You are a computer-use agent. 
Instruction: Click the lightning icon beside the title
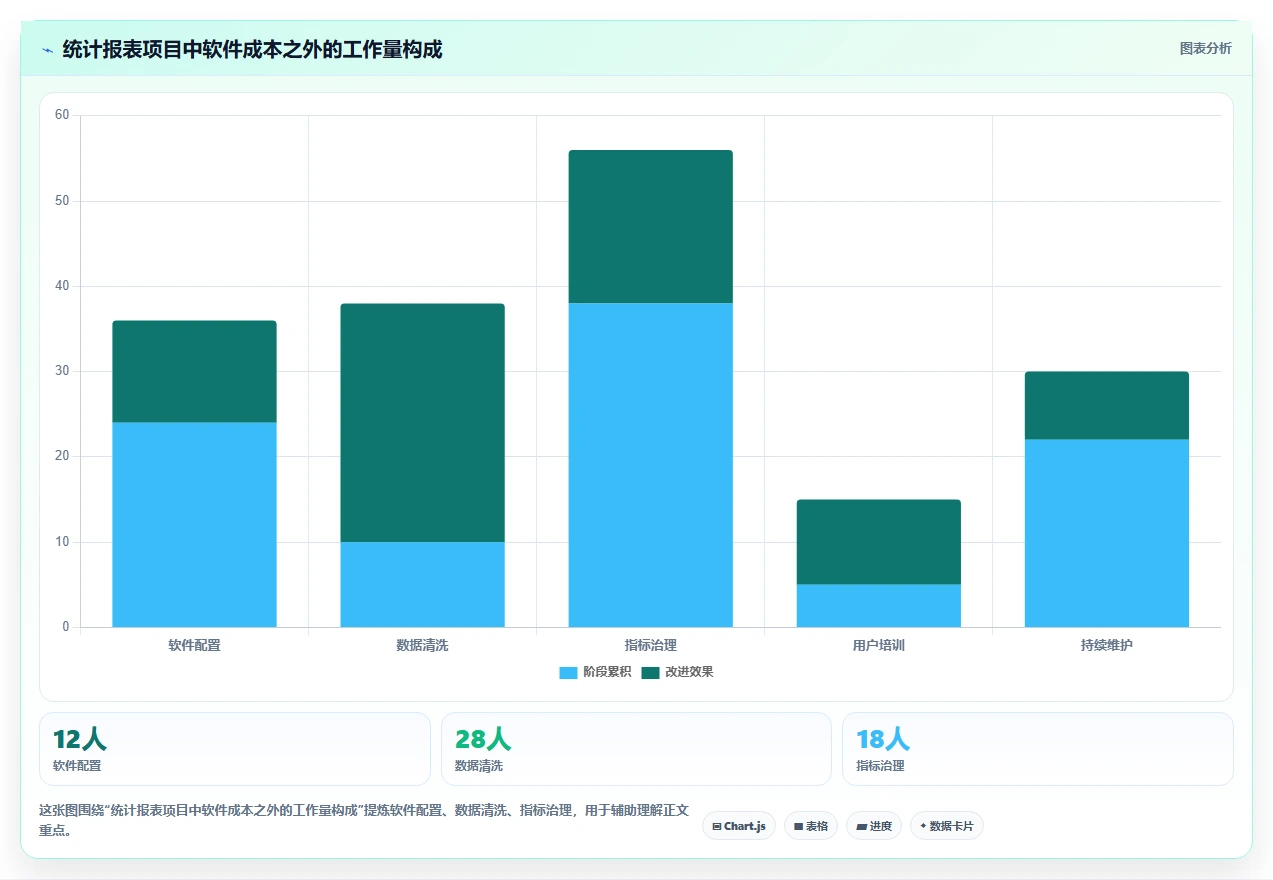[x=47, y=49]
